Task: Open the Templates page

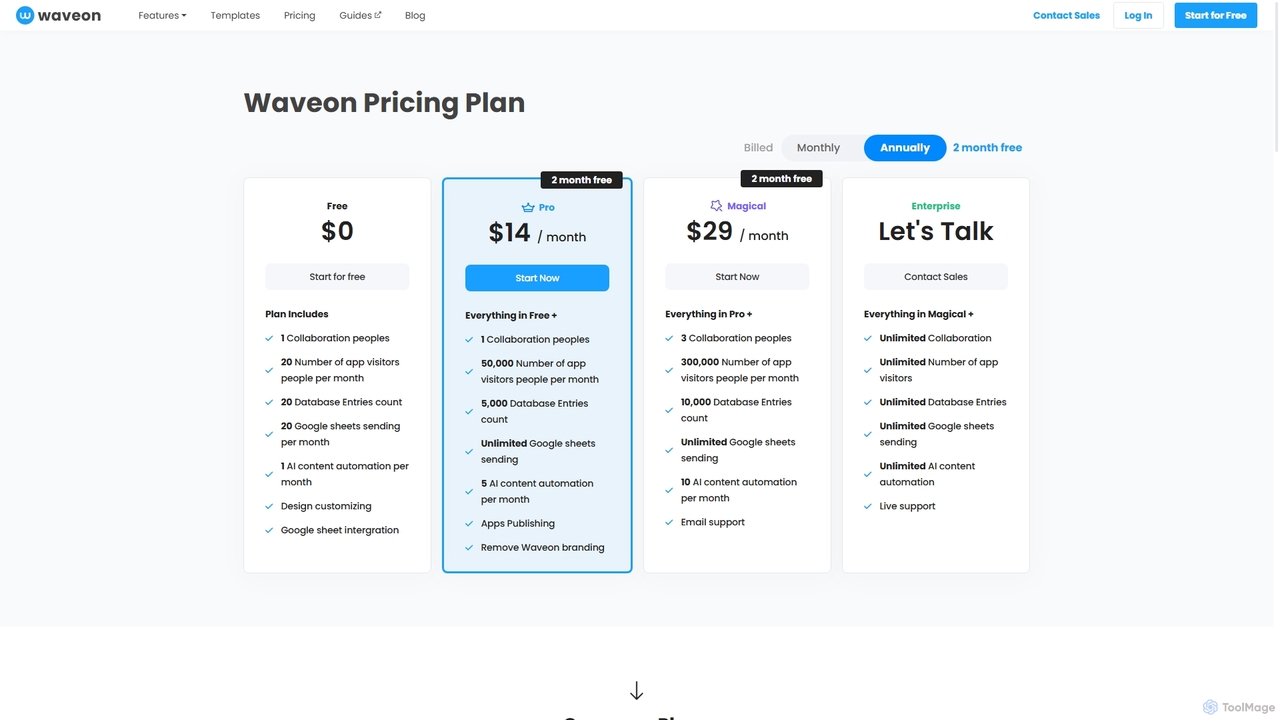Action: click(x=235, y=16)
